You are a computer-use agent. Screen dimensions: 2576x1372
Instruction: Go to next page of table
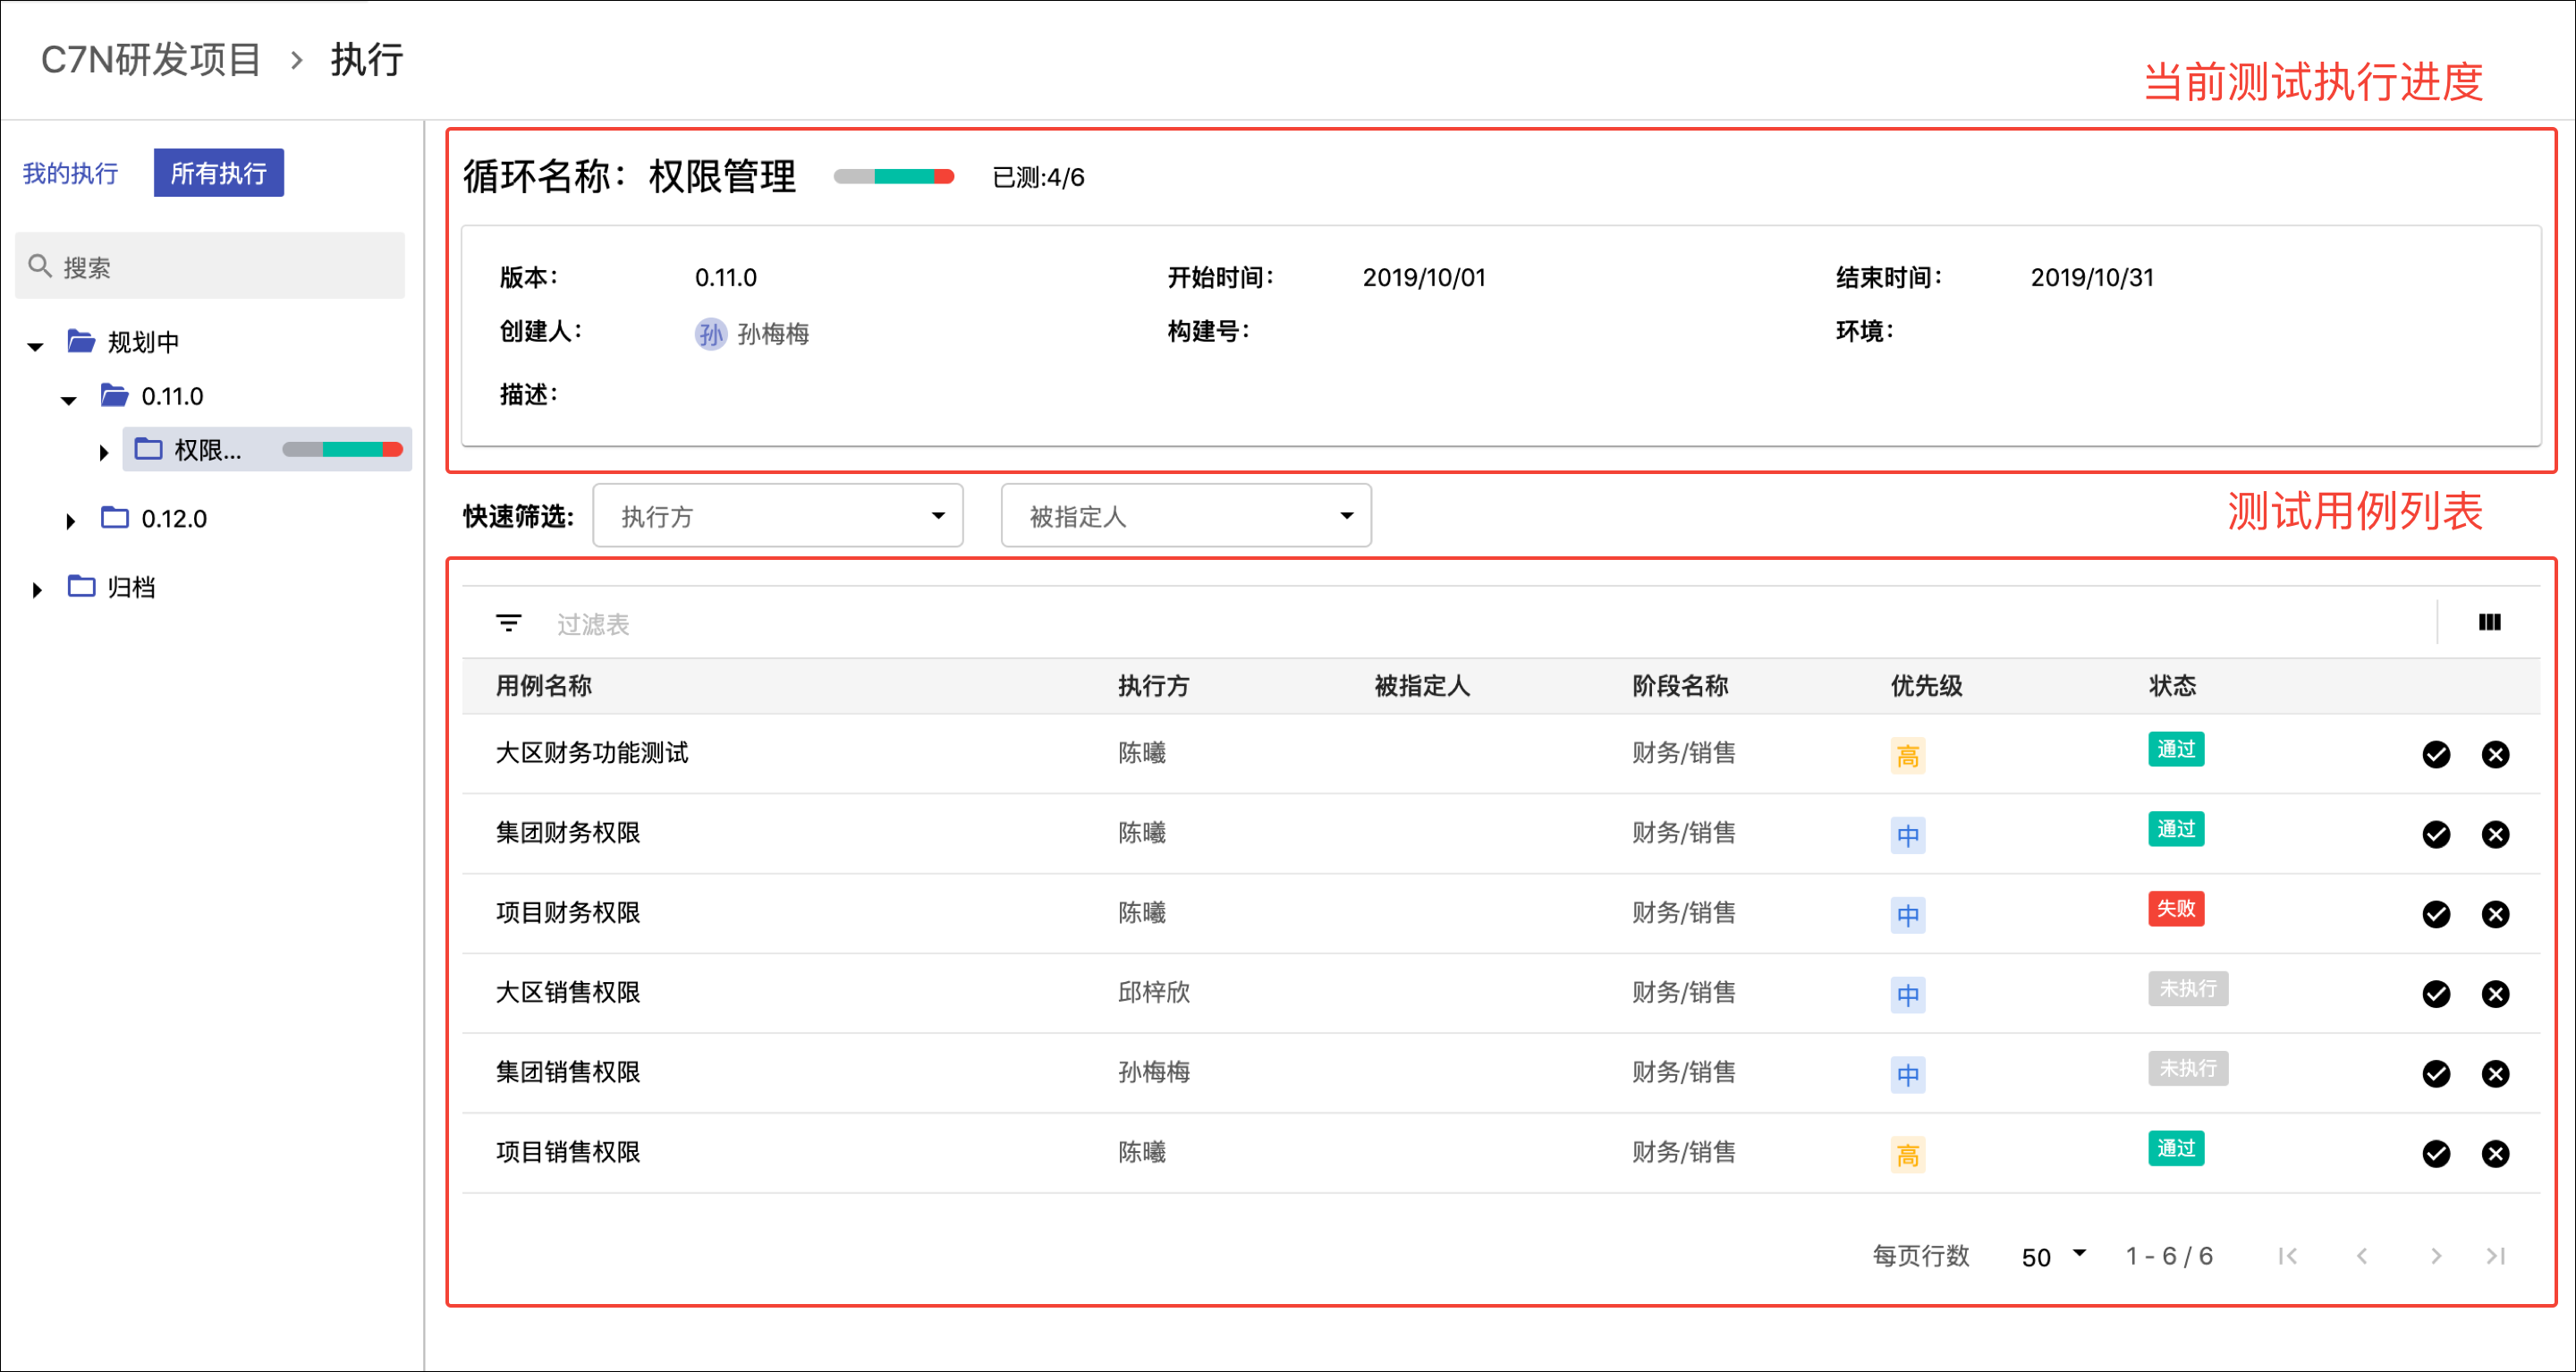[2436, 1256]
